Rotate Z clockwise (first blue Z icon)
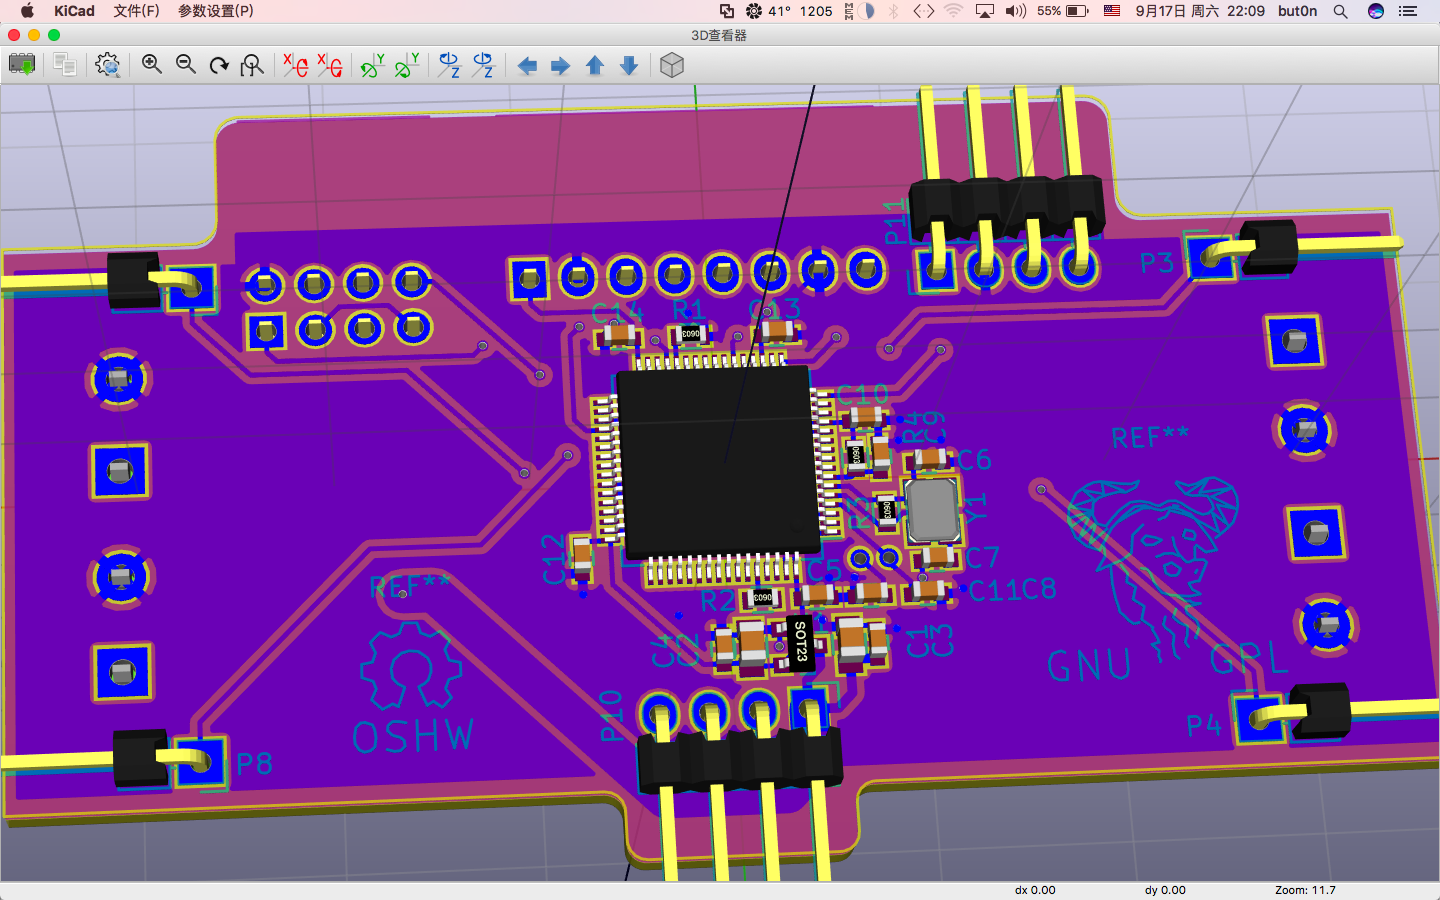 [449, 65]
